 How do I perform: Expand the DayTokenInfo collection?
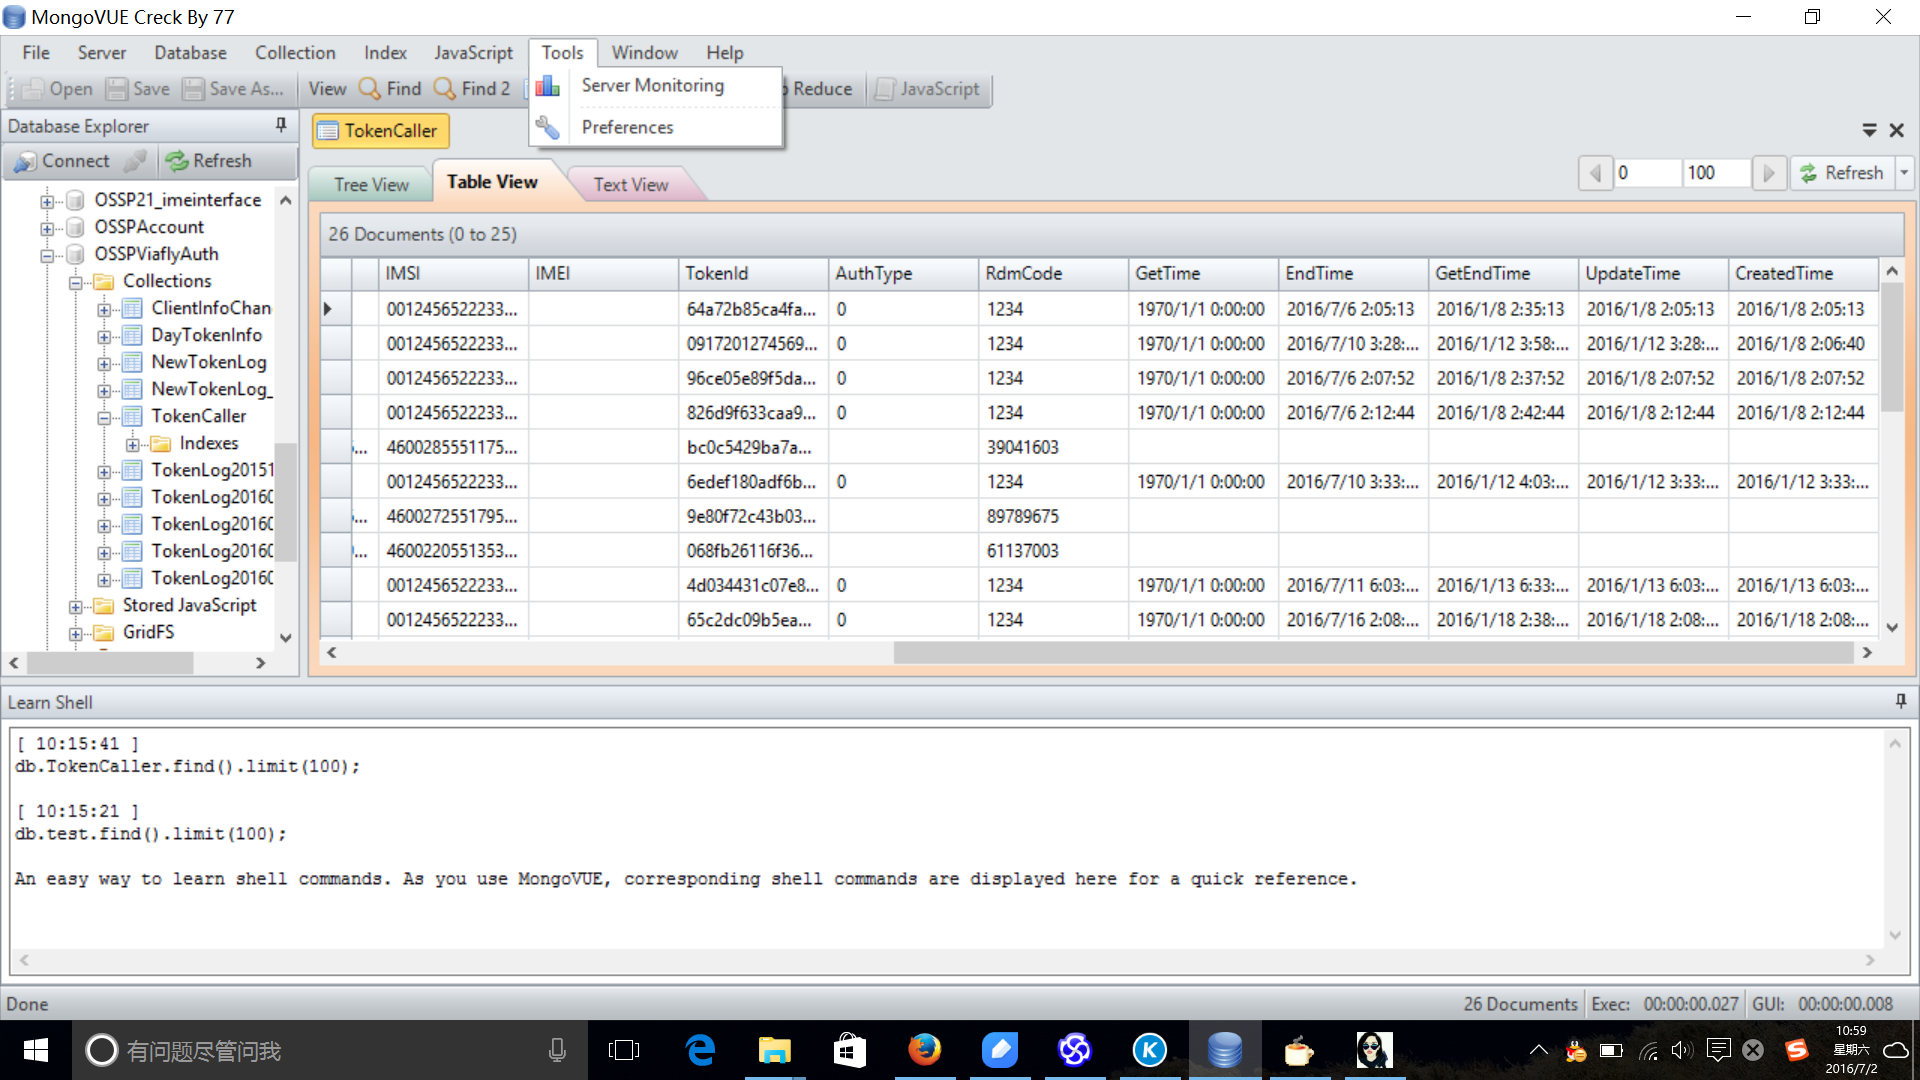(104, 337)
